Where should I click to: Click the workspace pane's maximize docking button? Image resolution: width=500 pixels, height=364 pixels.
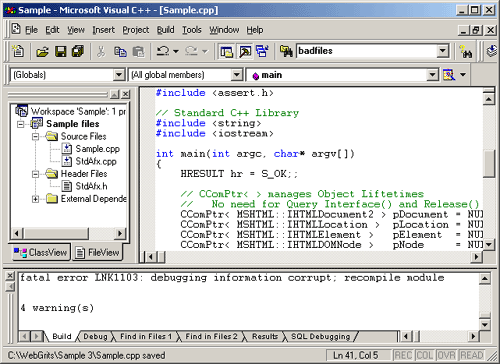coord(115,94)
